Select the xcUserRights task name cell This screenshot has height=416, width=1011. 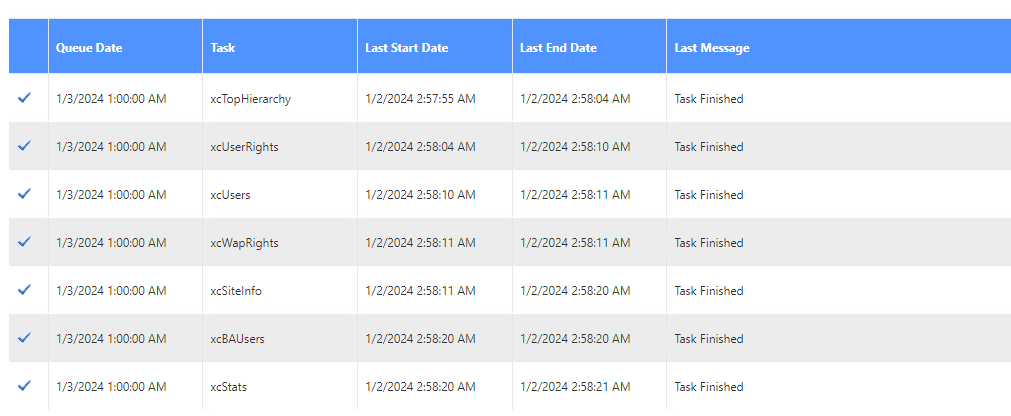[244, 147]
